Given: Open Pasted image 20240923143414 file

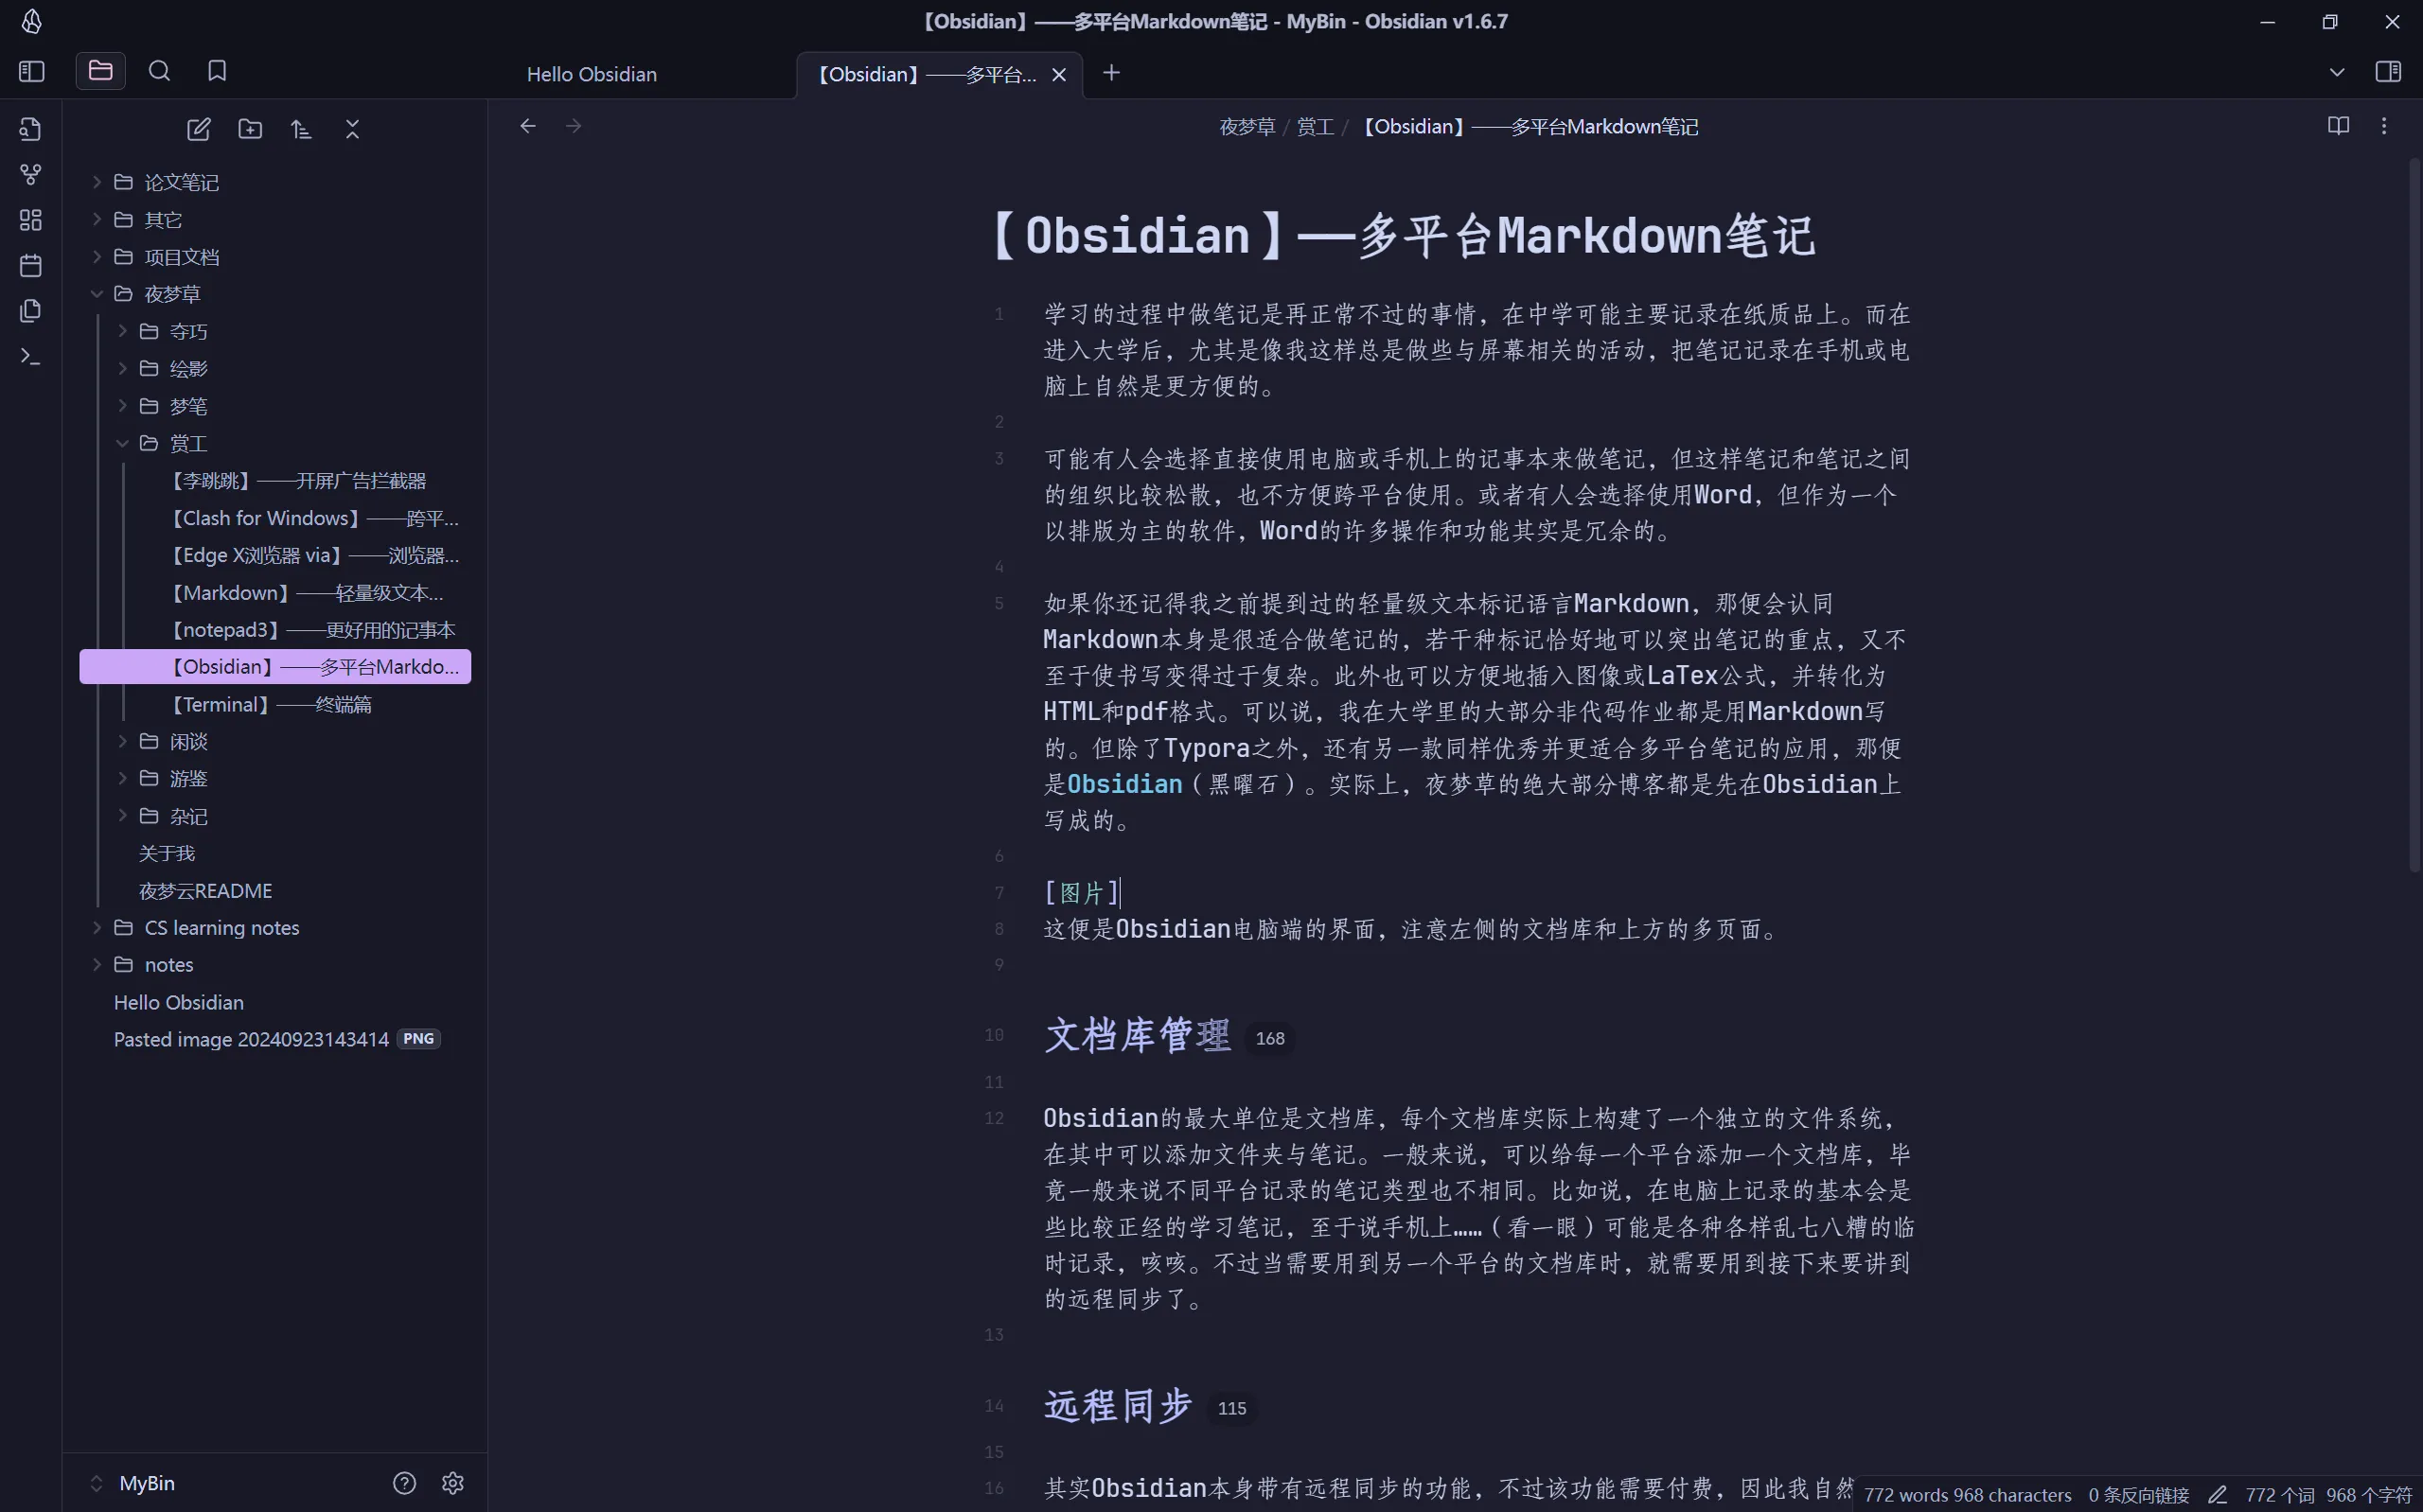Looking at the screenshot, I should 276,1039.
